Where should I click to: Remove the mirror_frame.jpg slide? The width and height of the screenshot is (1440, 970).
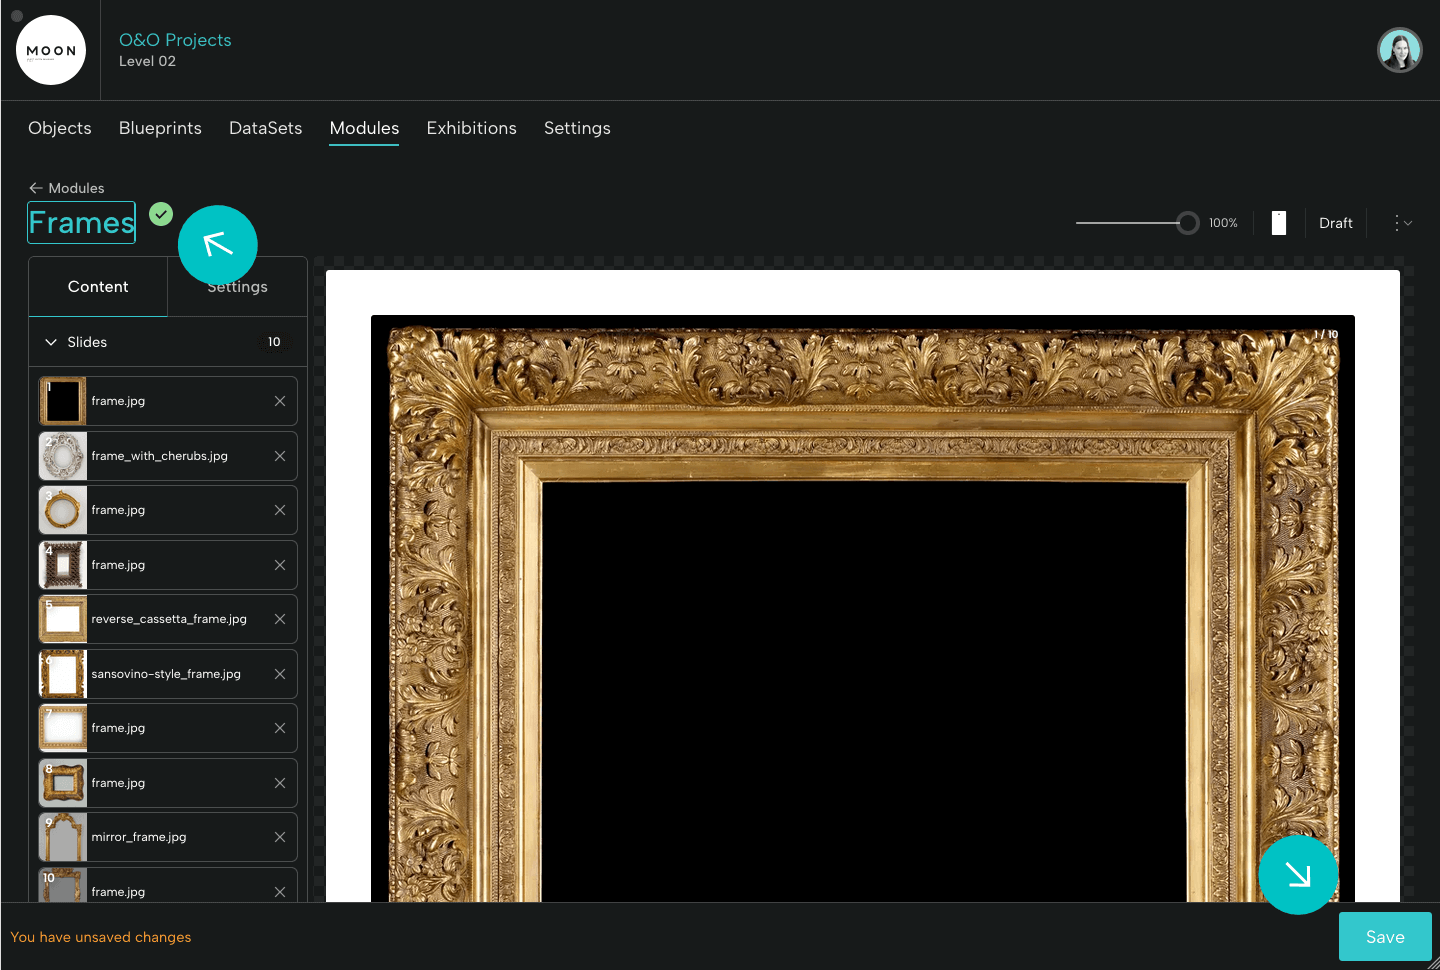pos(279,837)
